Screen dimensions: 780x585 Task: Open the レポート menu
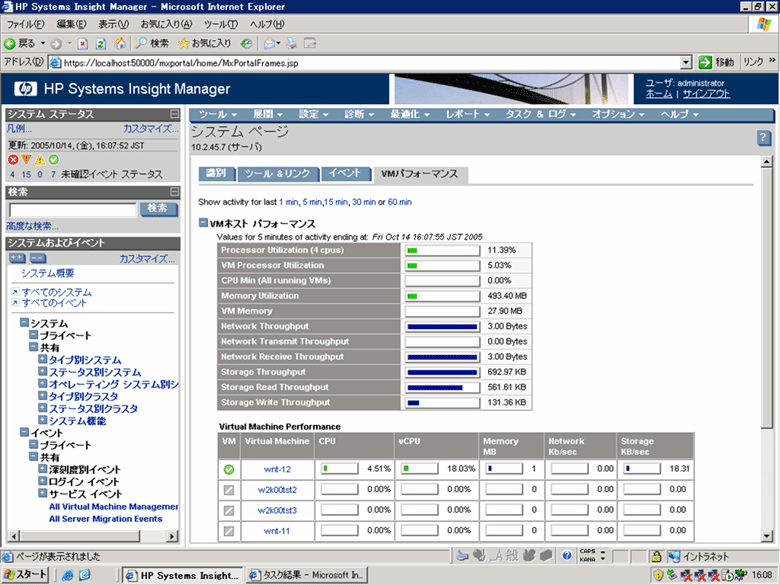(468, 114)
